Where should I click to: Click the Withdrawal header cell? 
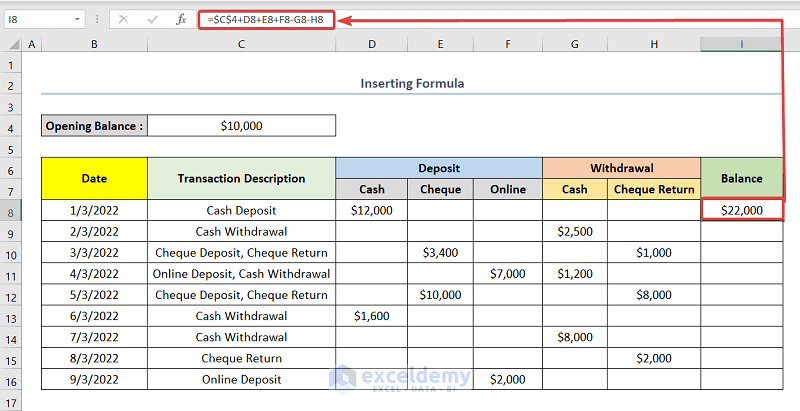click(x=621, y=168)
